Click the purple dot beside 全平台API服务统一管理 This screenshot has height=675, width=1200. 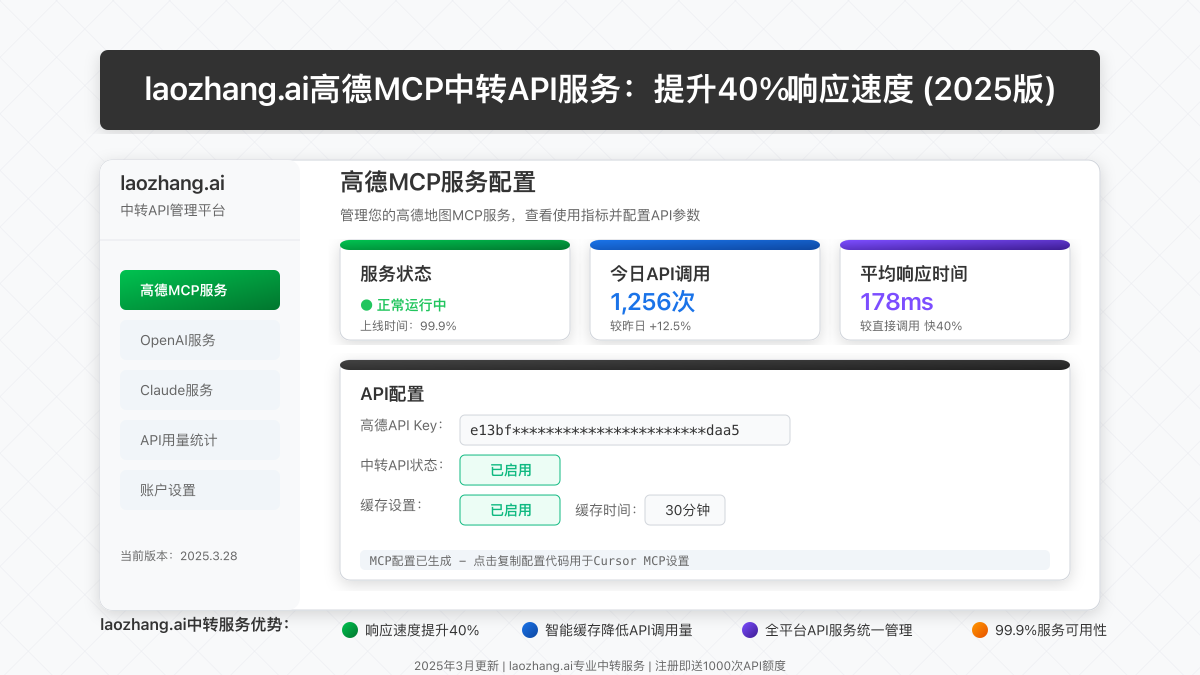750,630
